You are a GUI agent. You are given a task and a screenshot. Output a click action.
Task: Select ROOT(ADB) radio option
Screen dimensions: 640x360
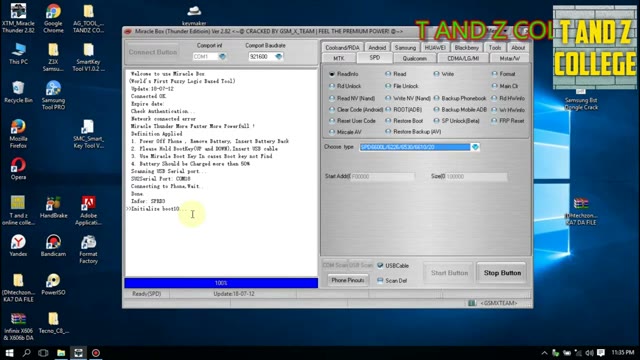tap(403, 109)
